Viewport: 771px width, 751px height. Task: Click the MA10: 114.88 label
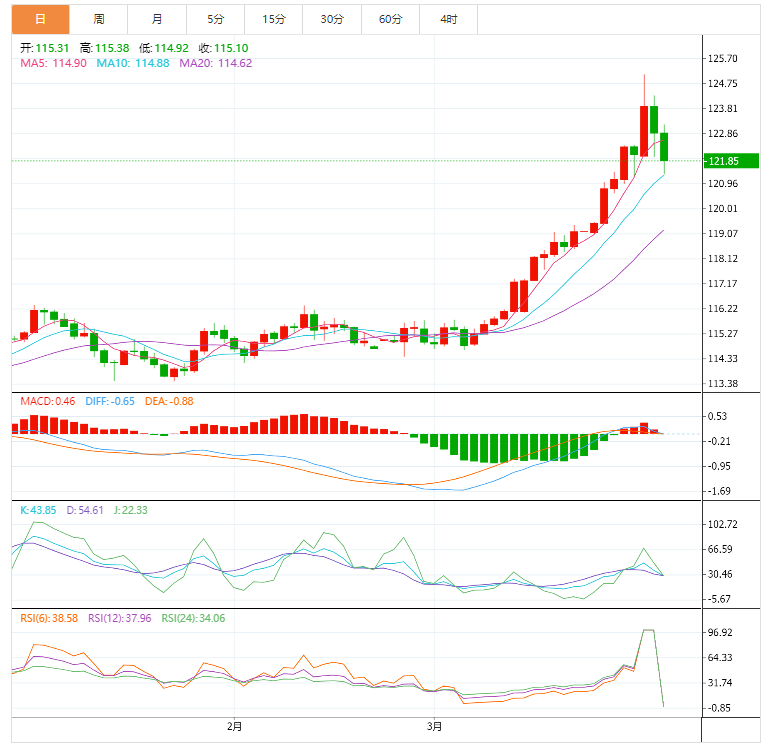(x=133, y=63)
